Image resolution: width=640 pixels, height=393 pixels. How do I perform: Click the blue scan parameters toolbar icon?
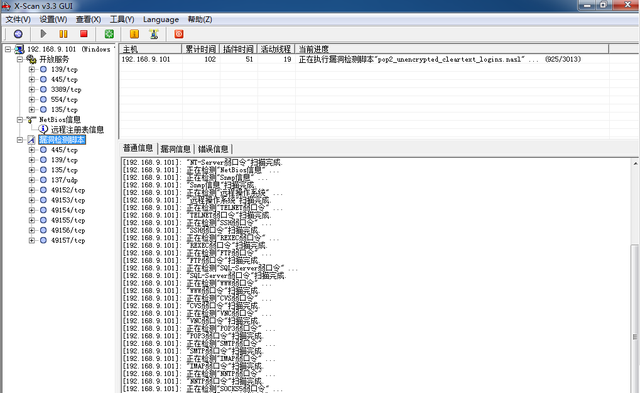(18, 34)
